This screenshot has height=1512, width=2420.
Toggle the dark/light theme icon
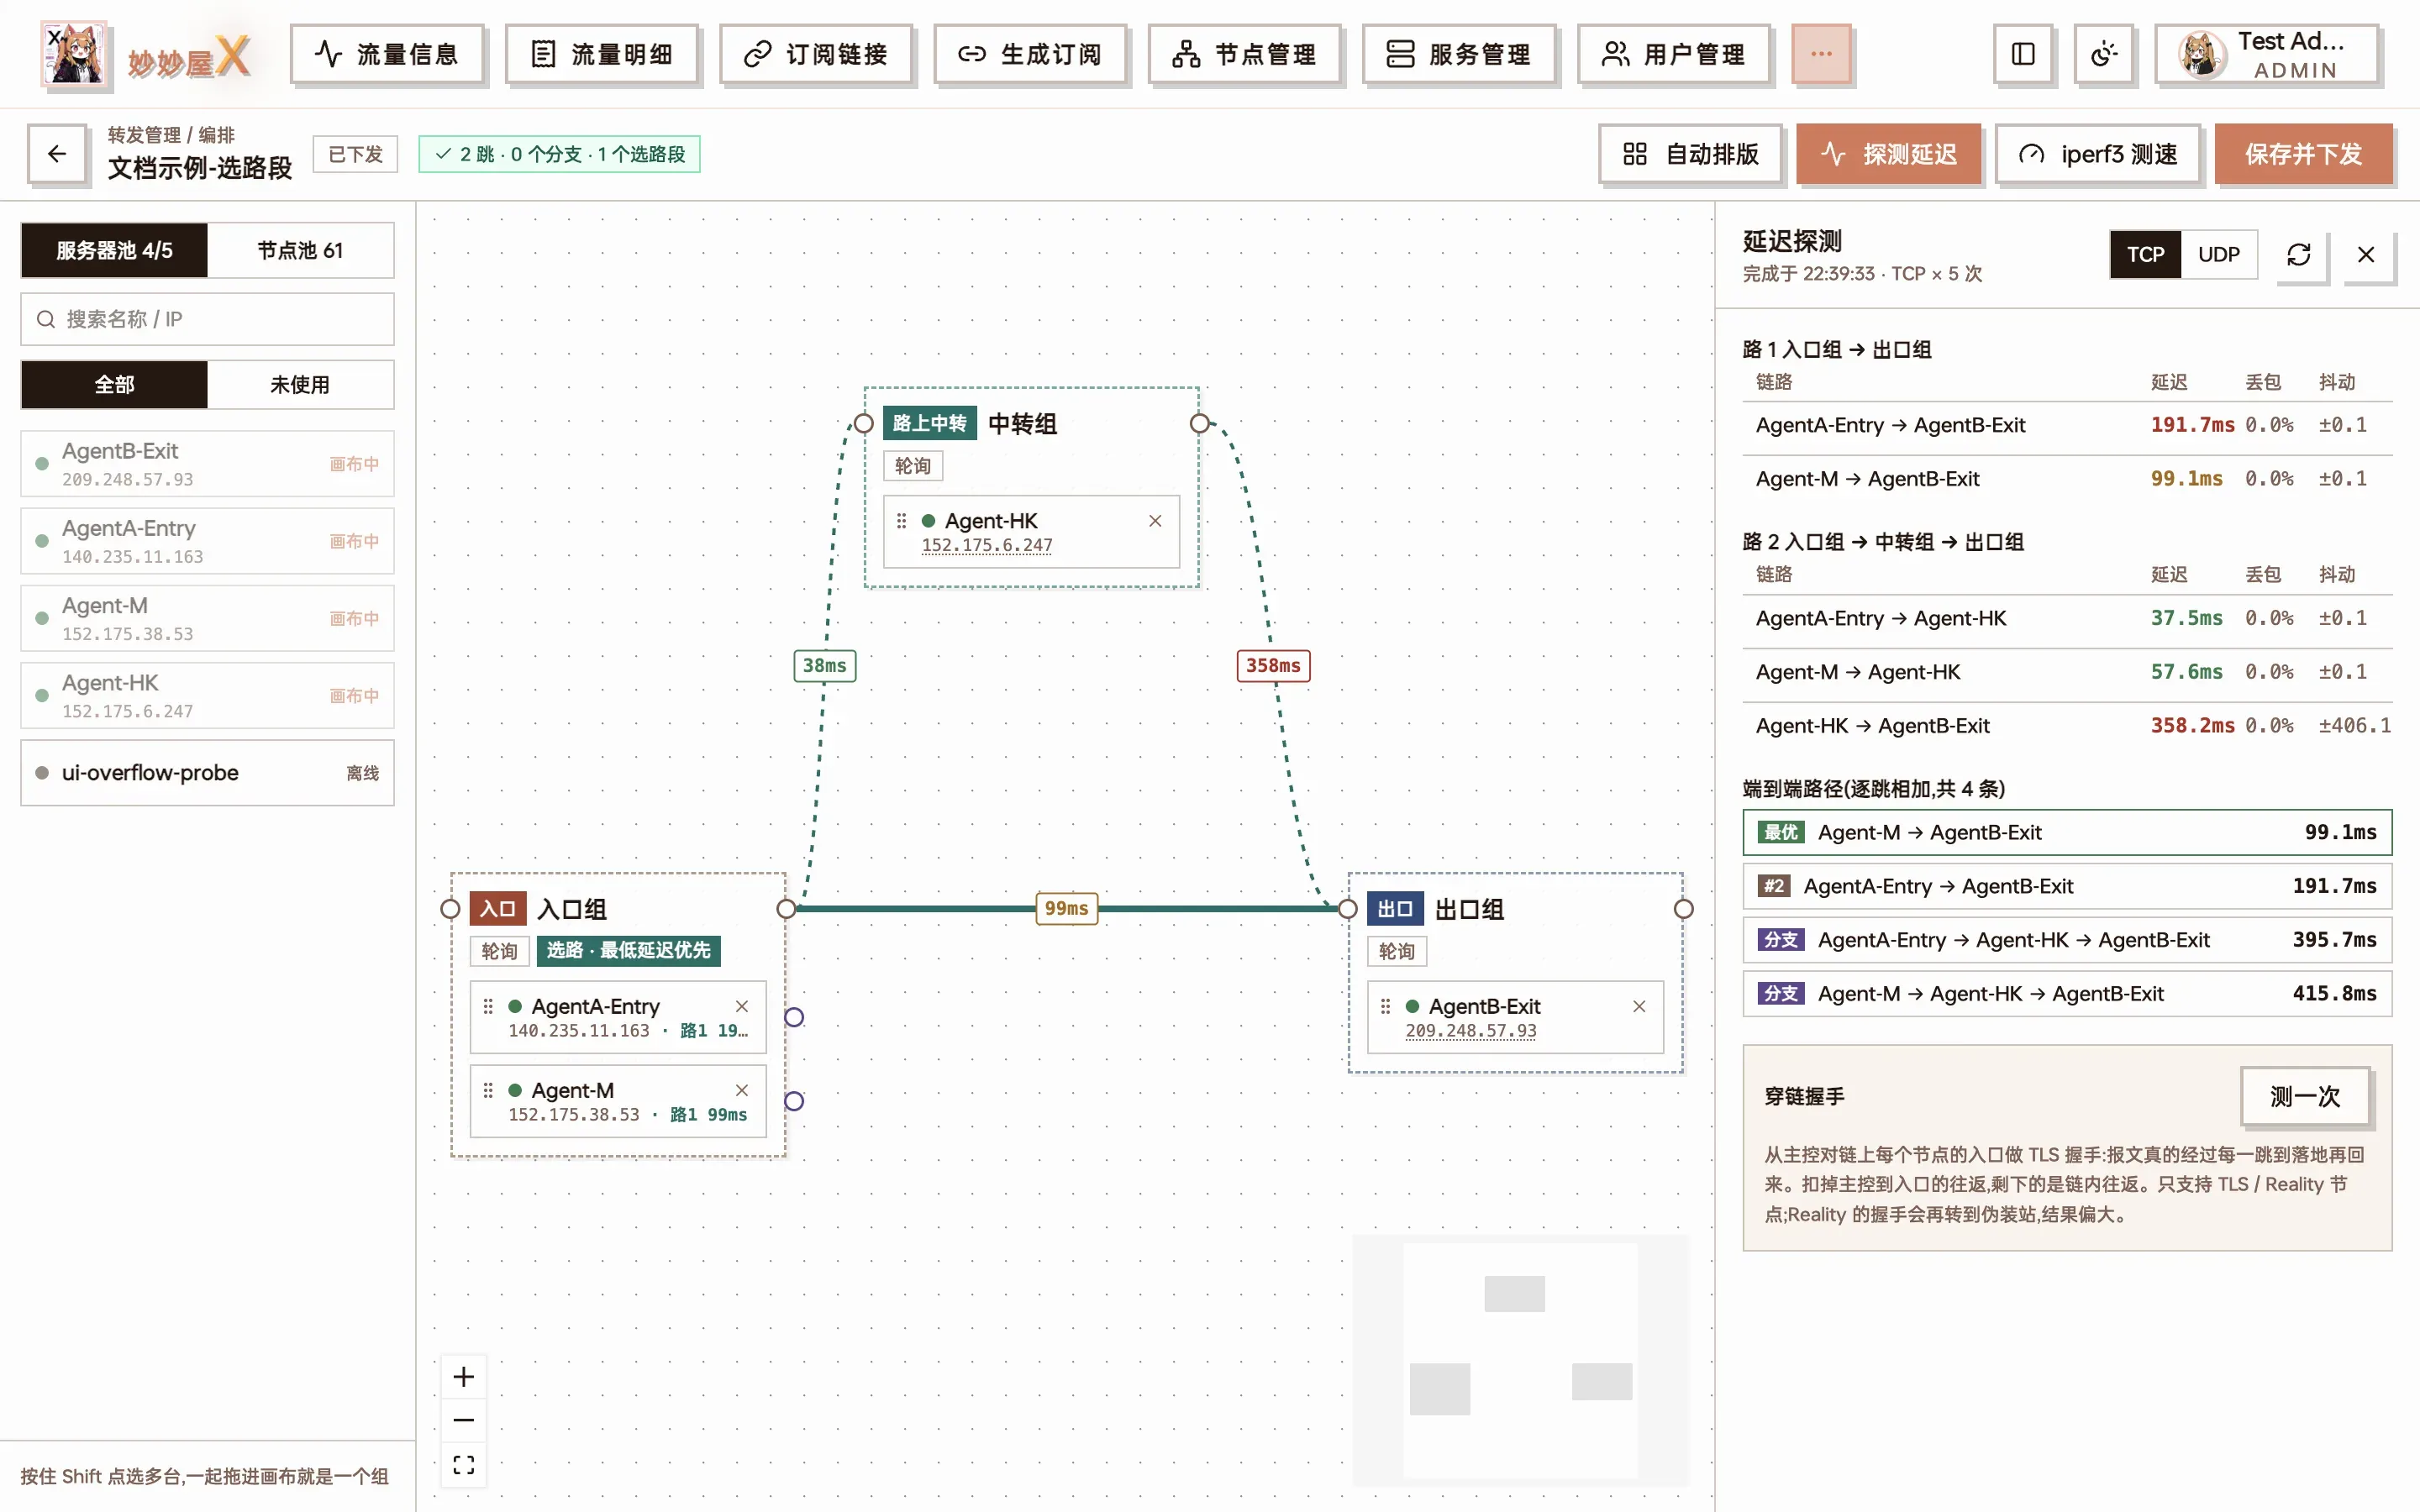click(2104, 54)
